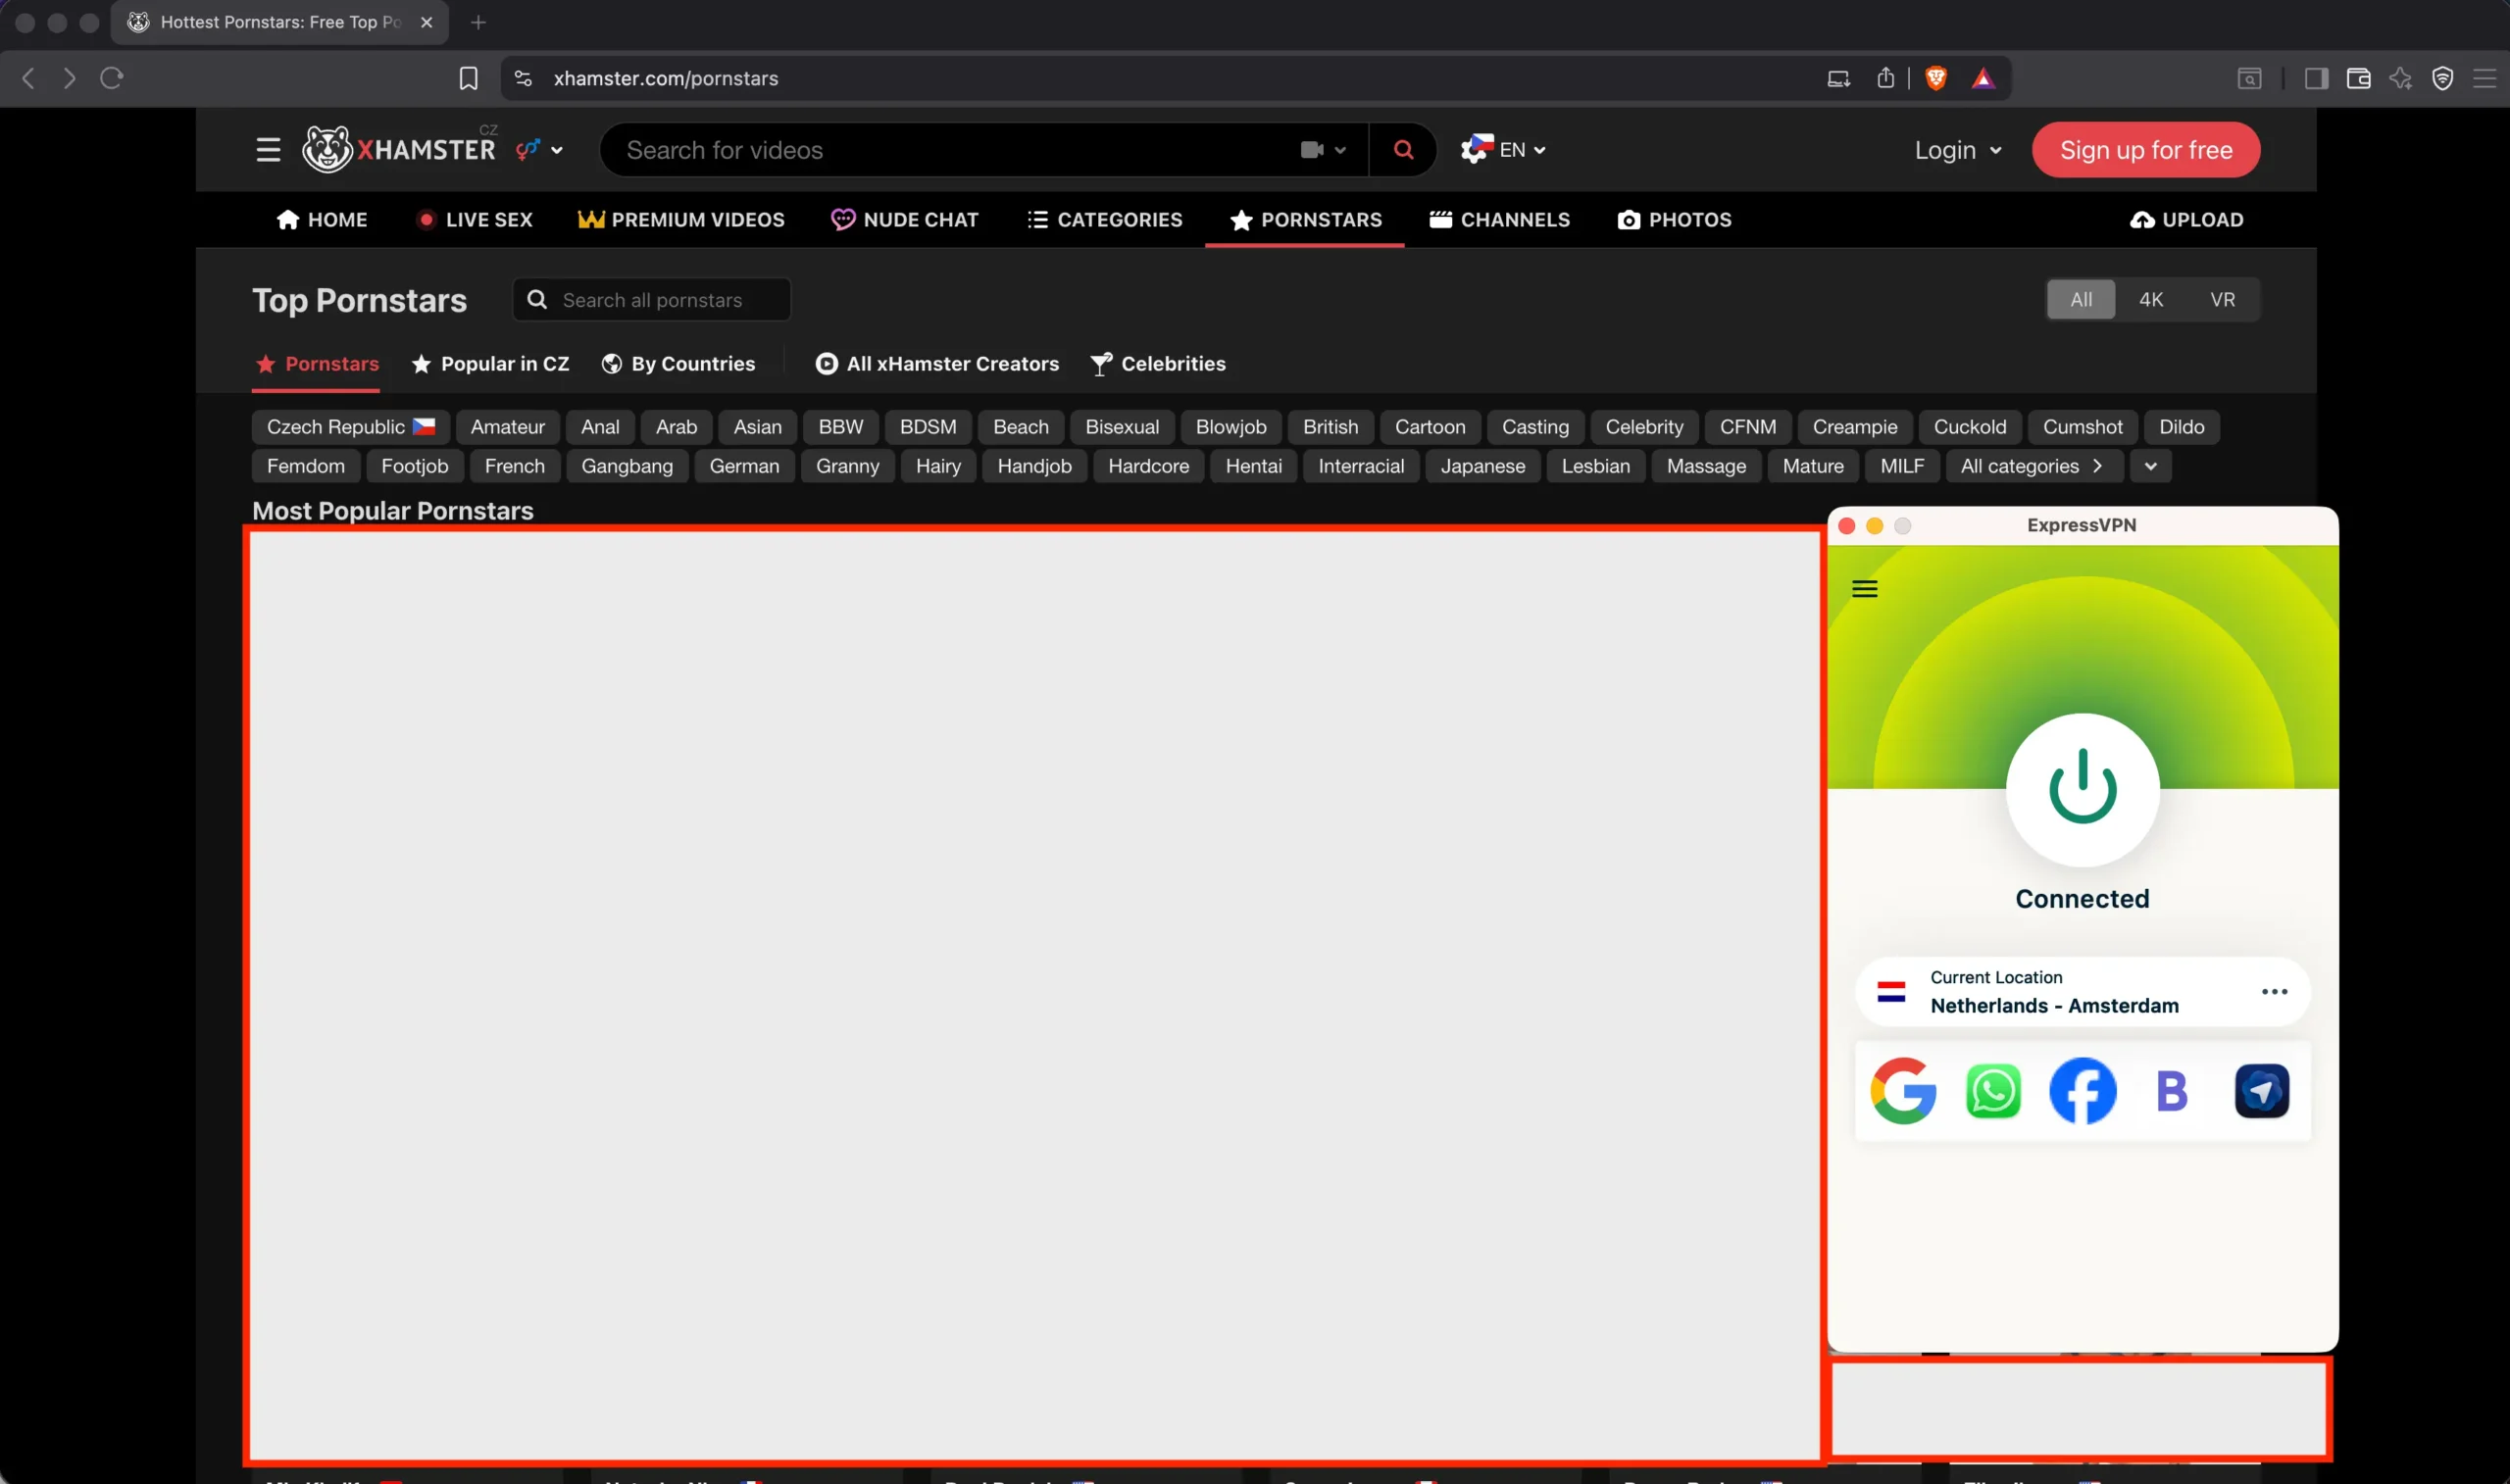2510x1484 pixels.
Task: Switch the filter to VR
Action: 2224,299
